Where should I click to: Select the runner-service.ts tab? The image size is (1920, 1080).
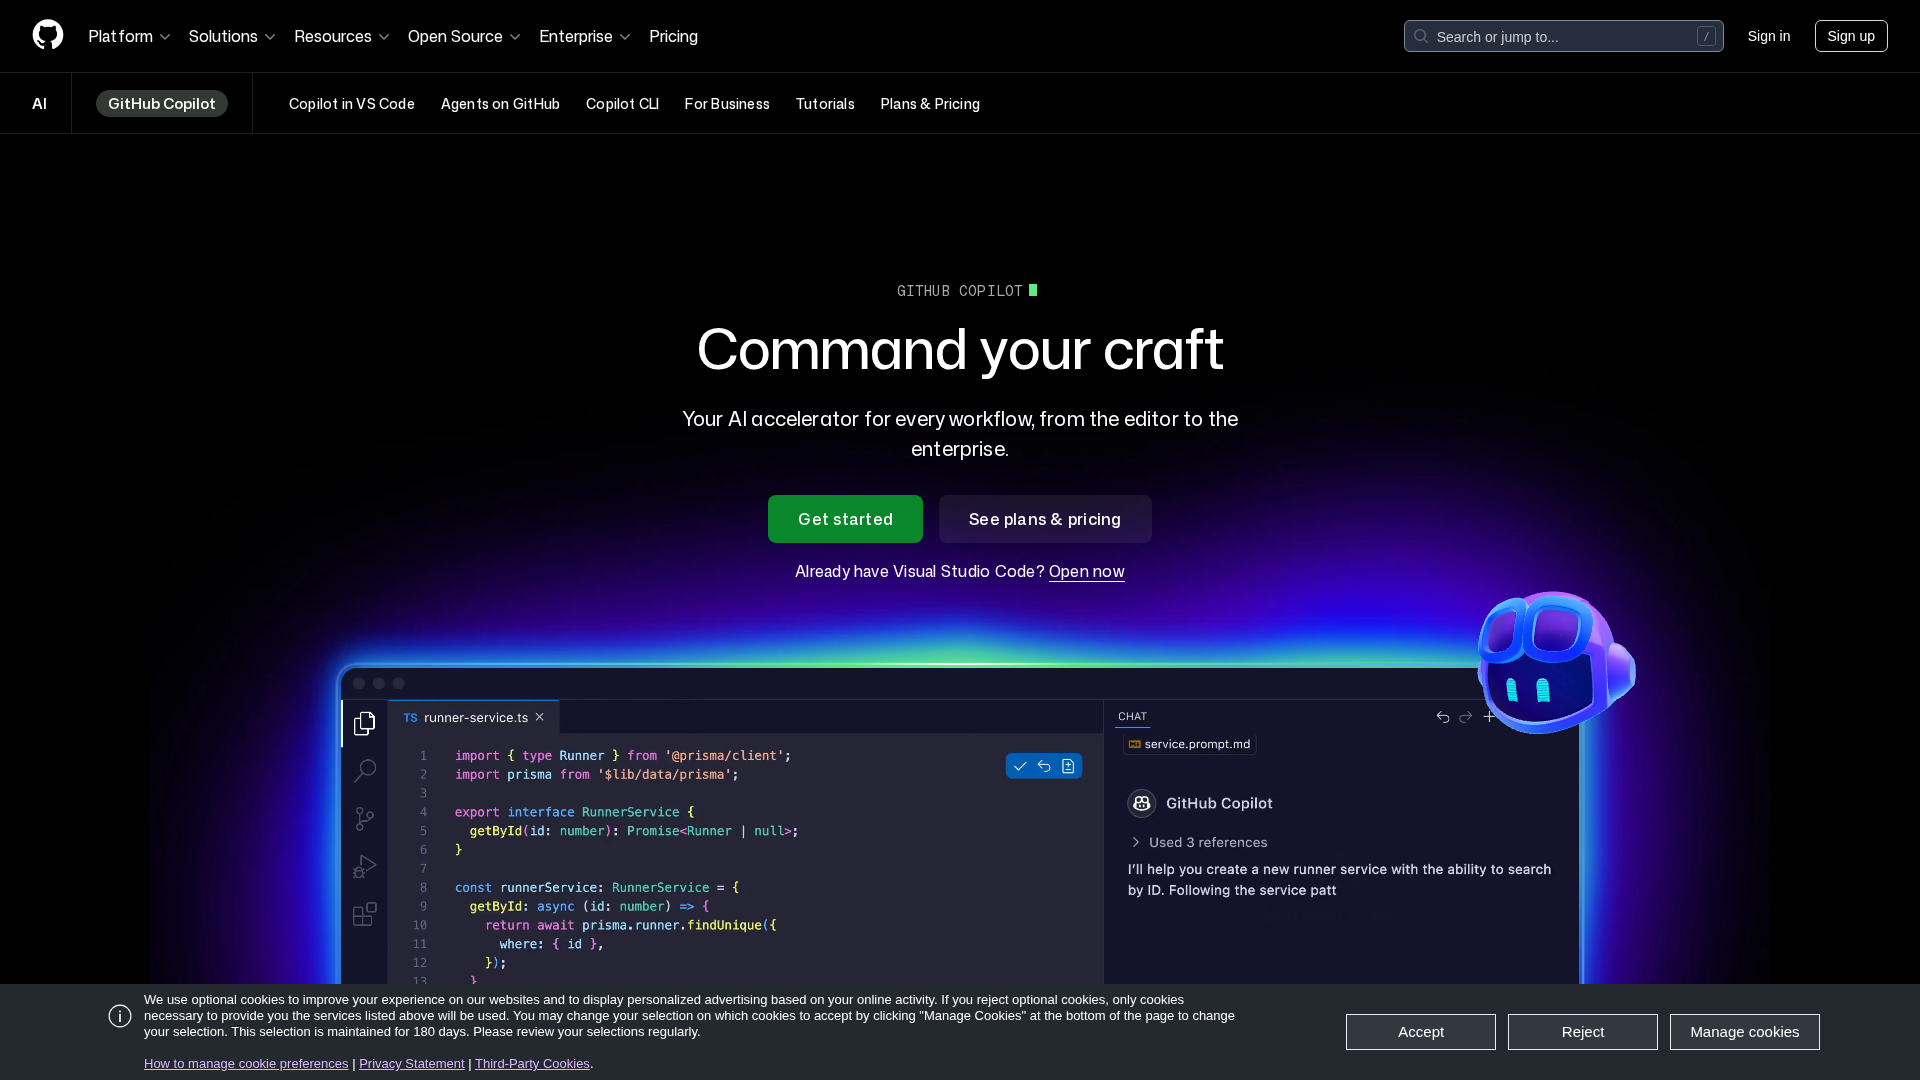coord(475,717)
